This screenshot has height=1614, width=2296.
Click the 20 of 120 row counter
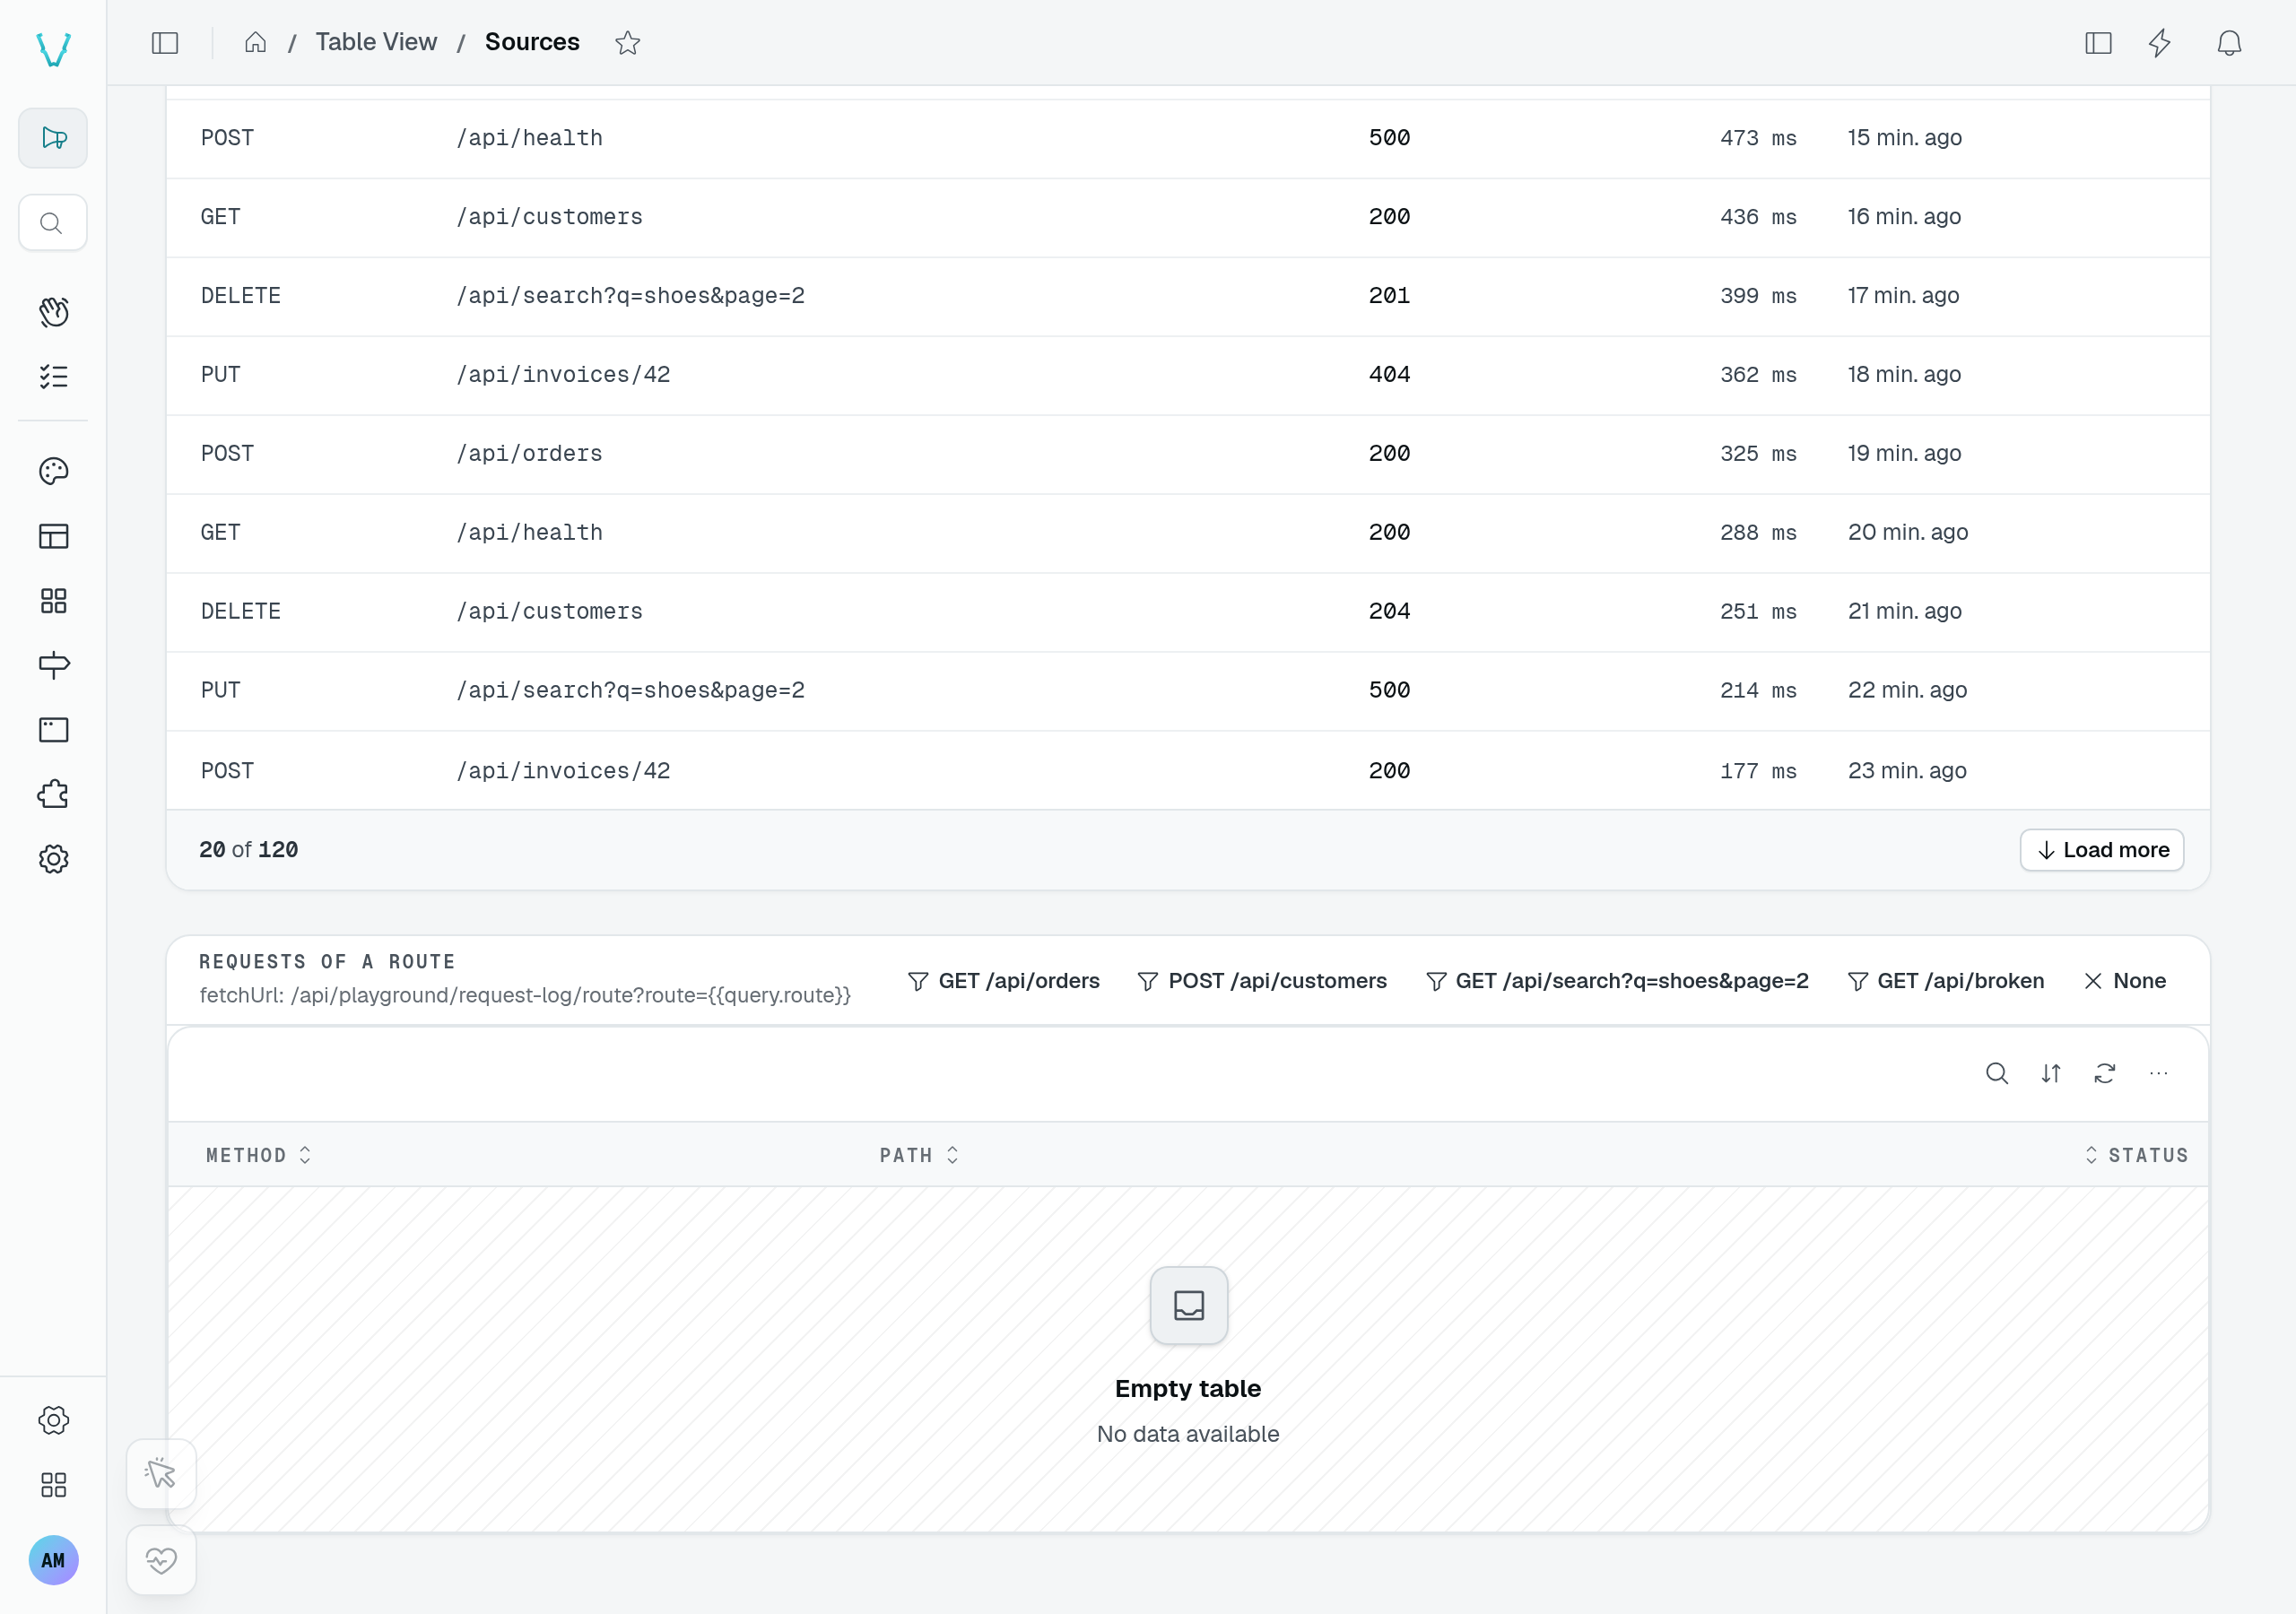pyautogui.click(x=249, y=850)
